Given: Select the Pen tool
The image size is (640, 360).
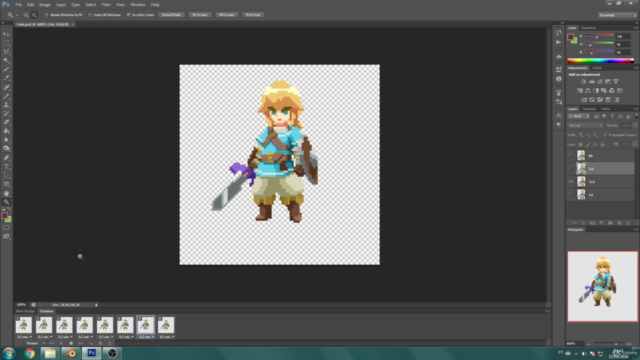Looking at the screenshot, I should (x=6, y=158).
